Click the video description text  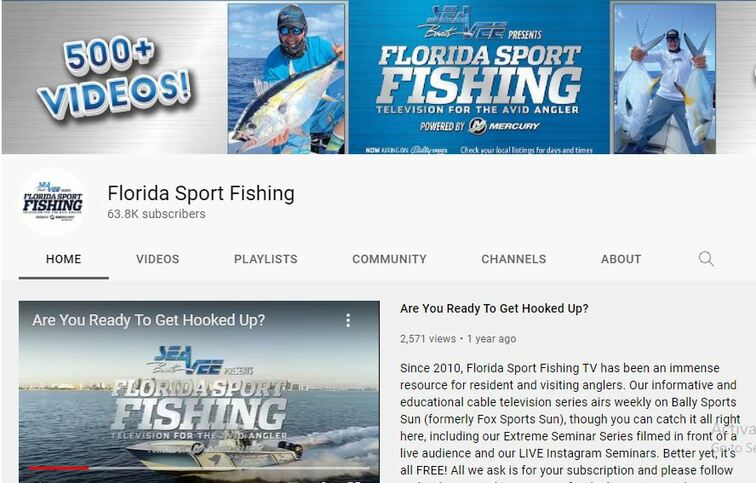[x=569, y=420]
